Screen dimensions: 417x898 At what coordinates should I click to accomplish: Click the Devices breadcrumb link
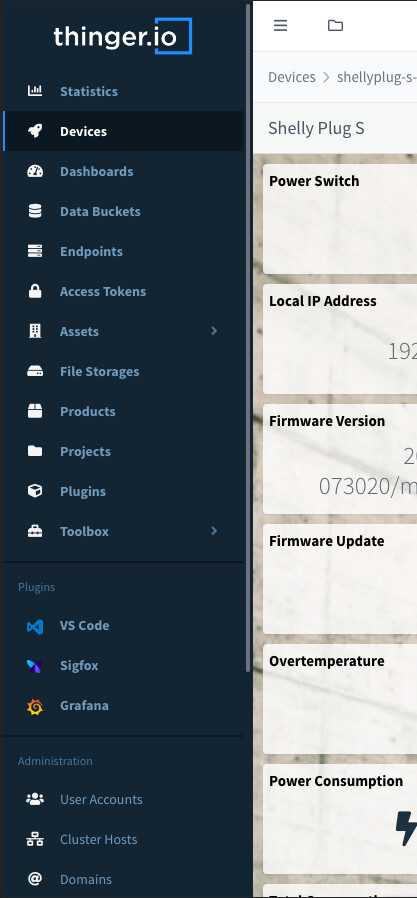pyautogui.click(x=292, y=77)
